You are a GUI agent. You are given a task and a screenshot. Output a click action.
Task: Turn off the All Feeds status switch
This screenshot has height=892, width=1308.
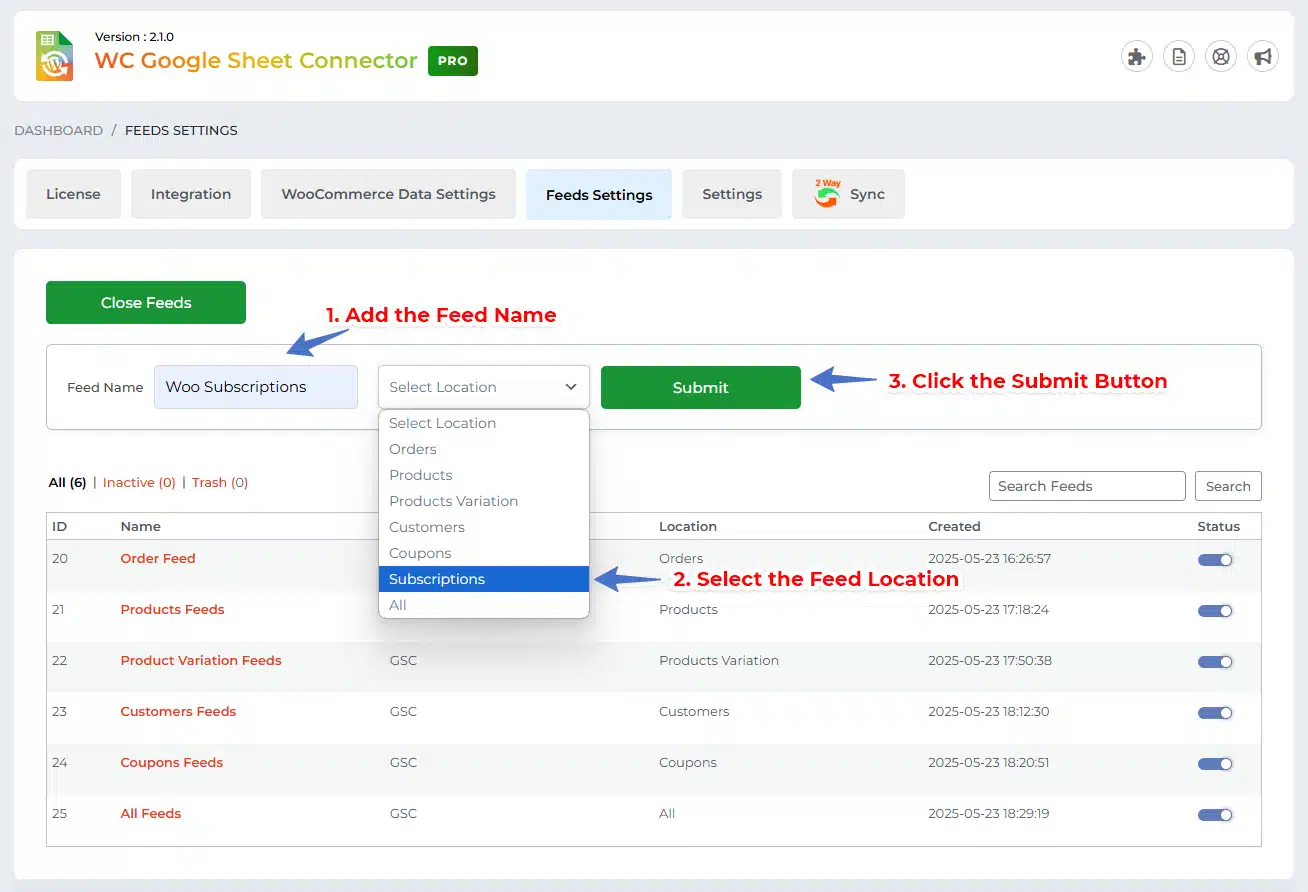(x=1215, y=815)
